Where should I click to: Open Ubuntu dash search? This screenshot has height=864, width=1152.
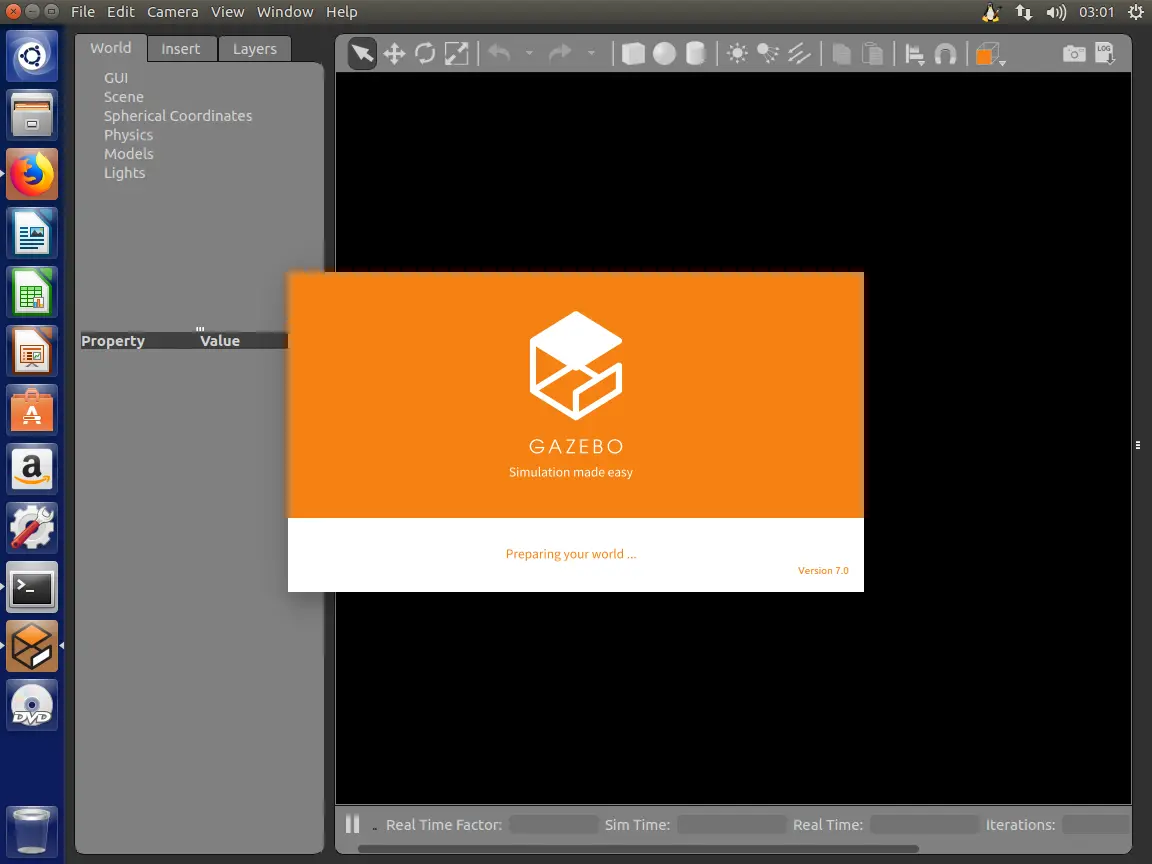[32, 56]
